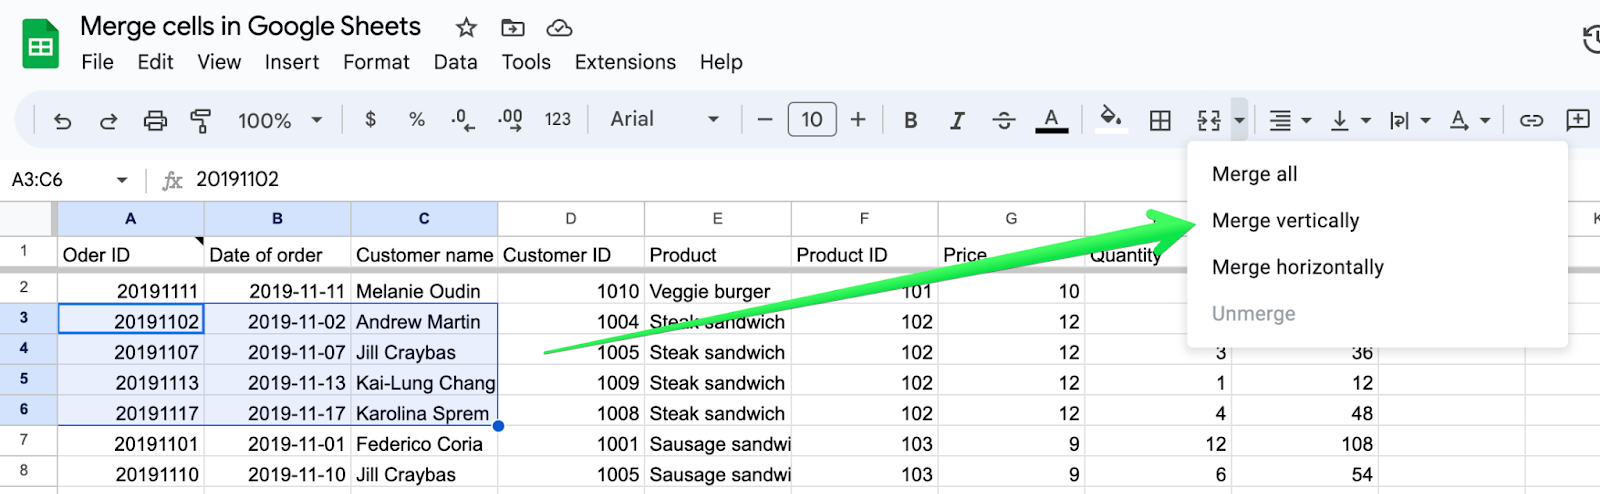Click the Date of order header cell
The height and width of the screenshot is (494, 1600).
click(x=278, y=255)
